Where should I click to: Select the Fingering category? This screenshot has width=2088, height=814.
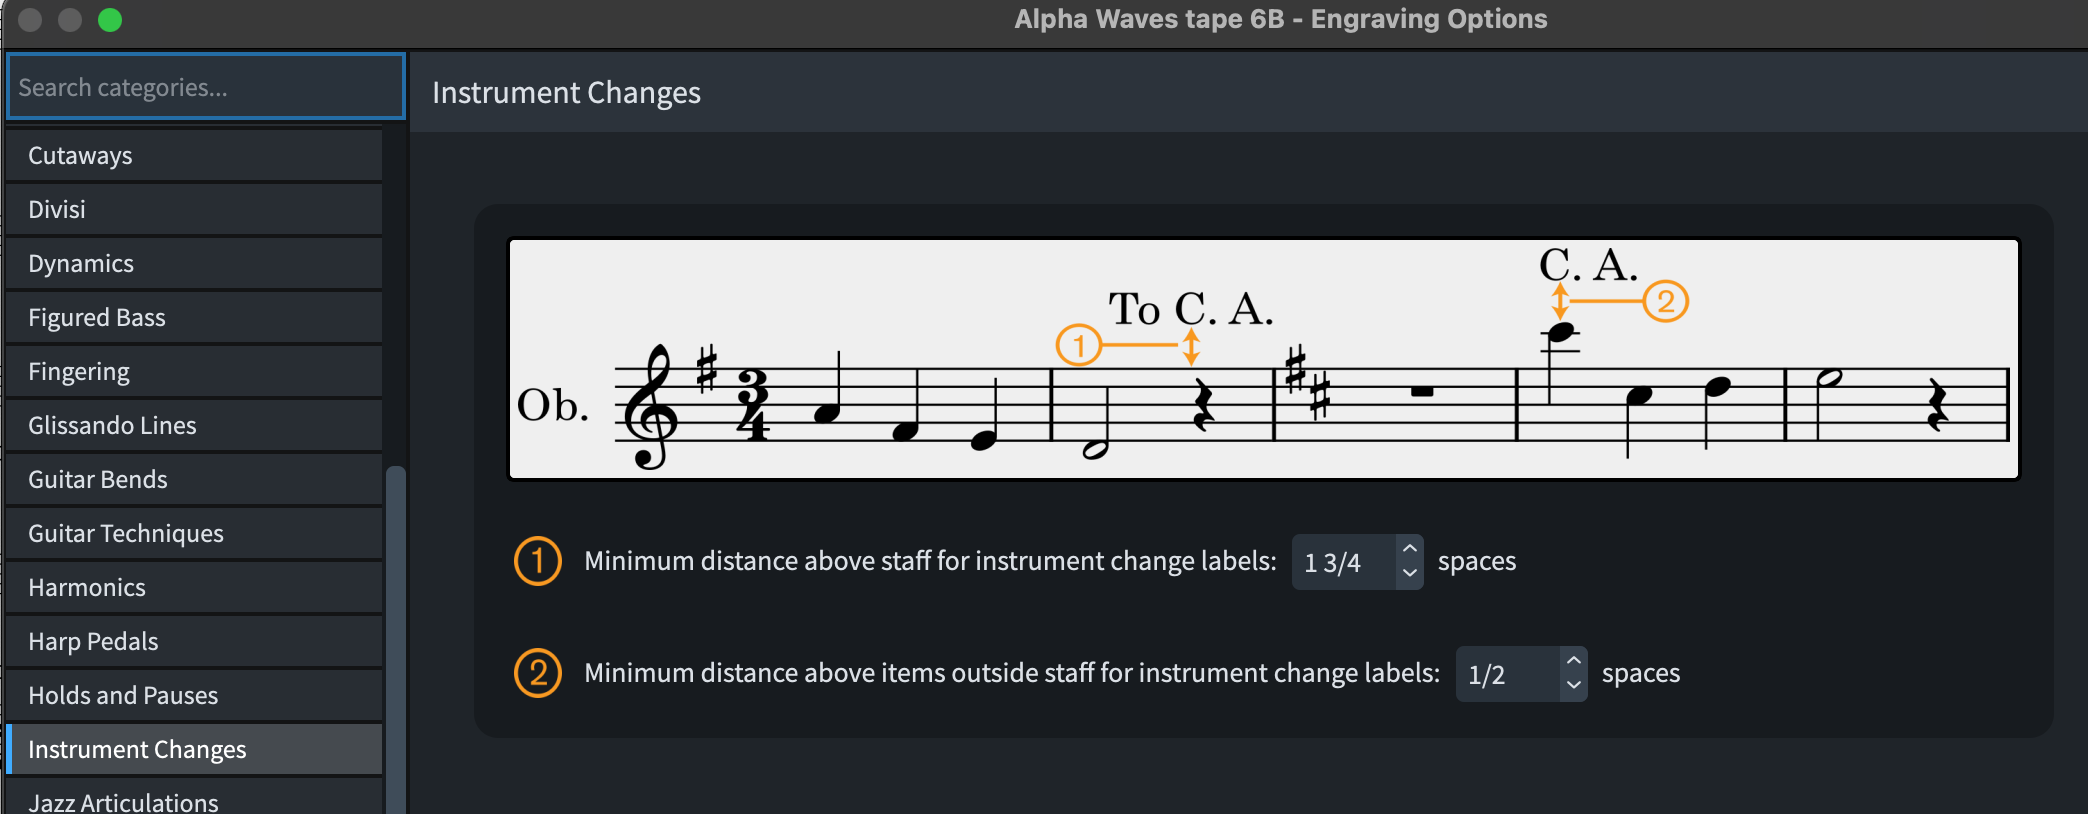coord(194,371)
